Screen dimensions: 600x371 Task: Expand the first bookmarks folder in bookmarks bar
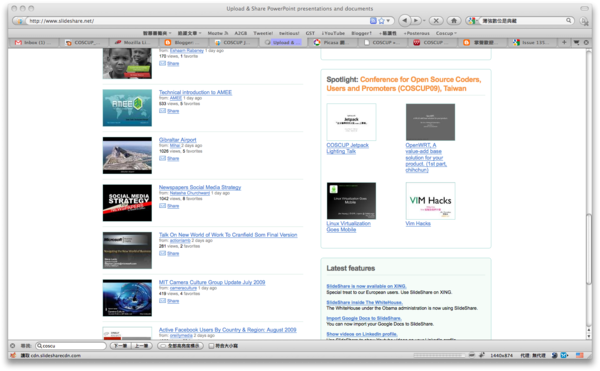(x=157, y=33)
